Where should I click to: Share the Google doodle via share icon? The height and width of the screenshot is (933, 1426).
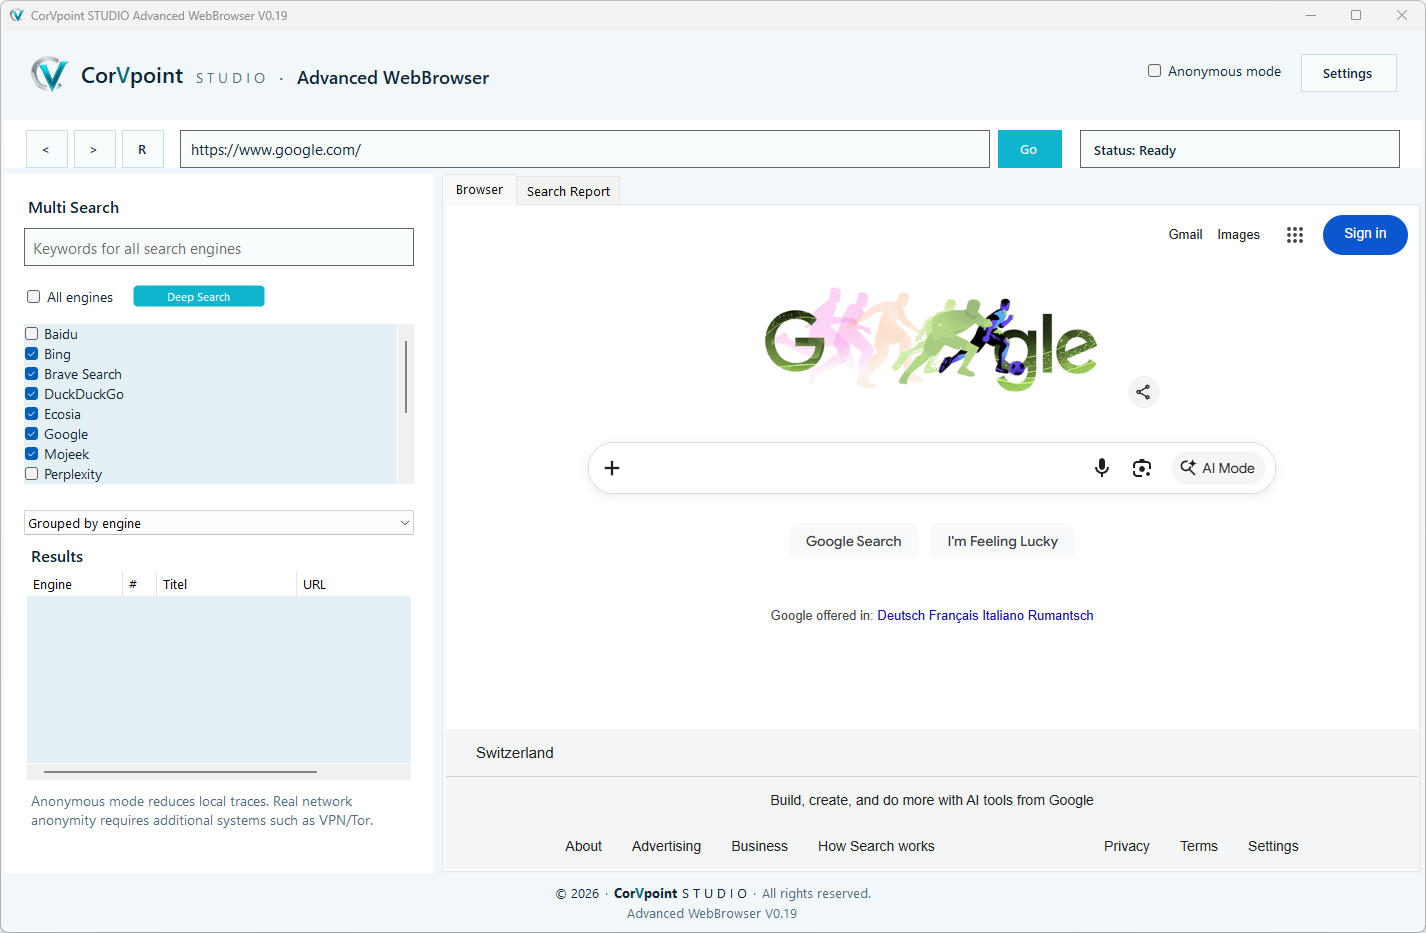tap(1143, 392)
